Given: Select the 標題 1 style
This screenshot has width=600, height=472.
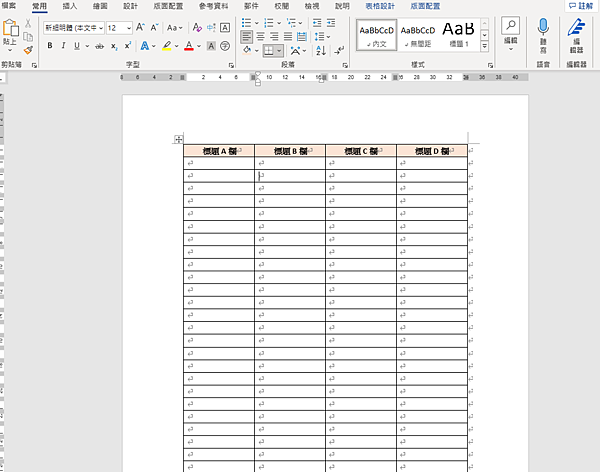Looking at the screenshot, I should (x=459, y=35).
